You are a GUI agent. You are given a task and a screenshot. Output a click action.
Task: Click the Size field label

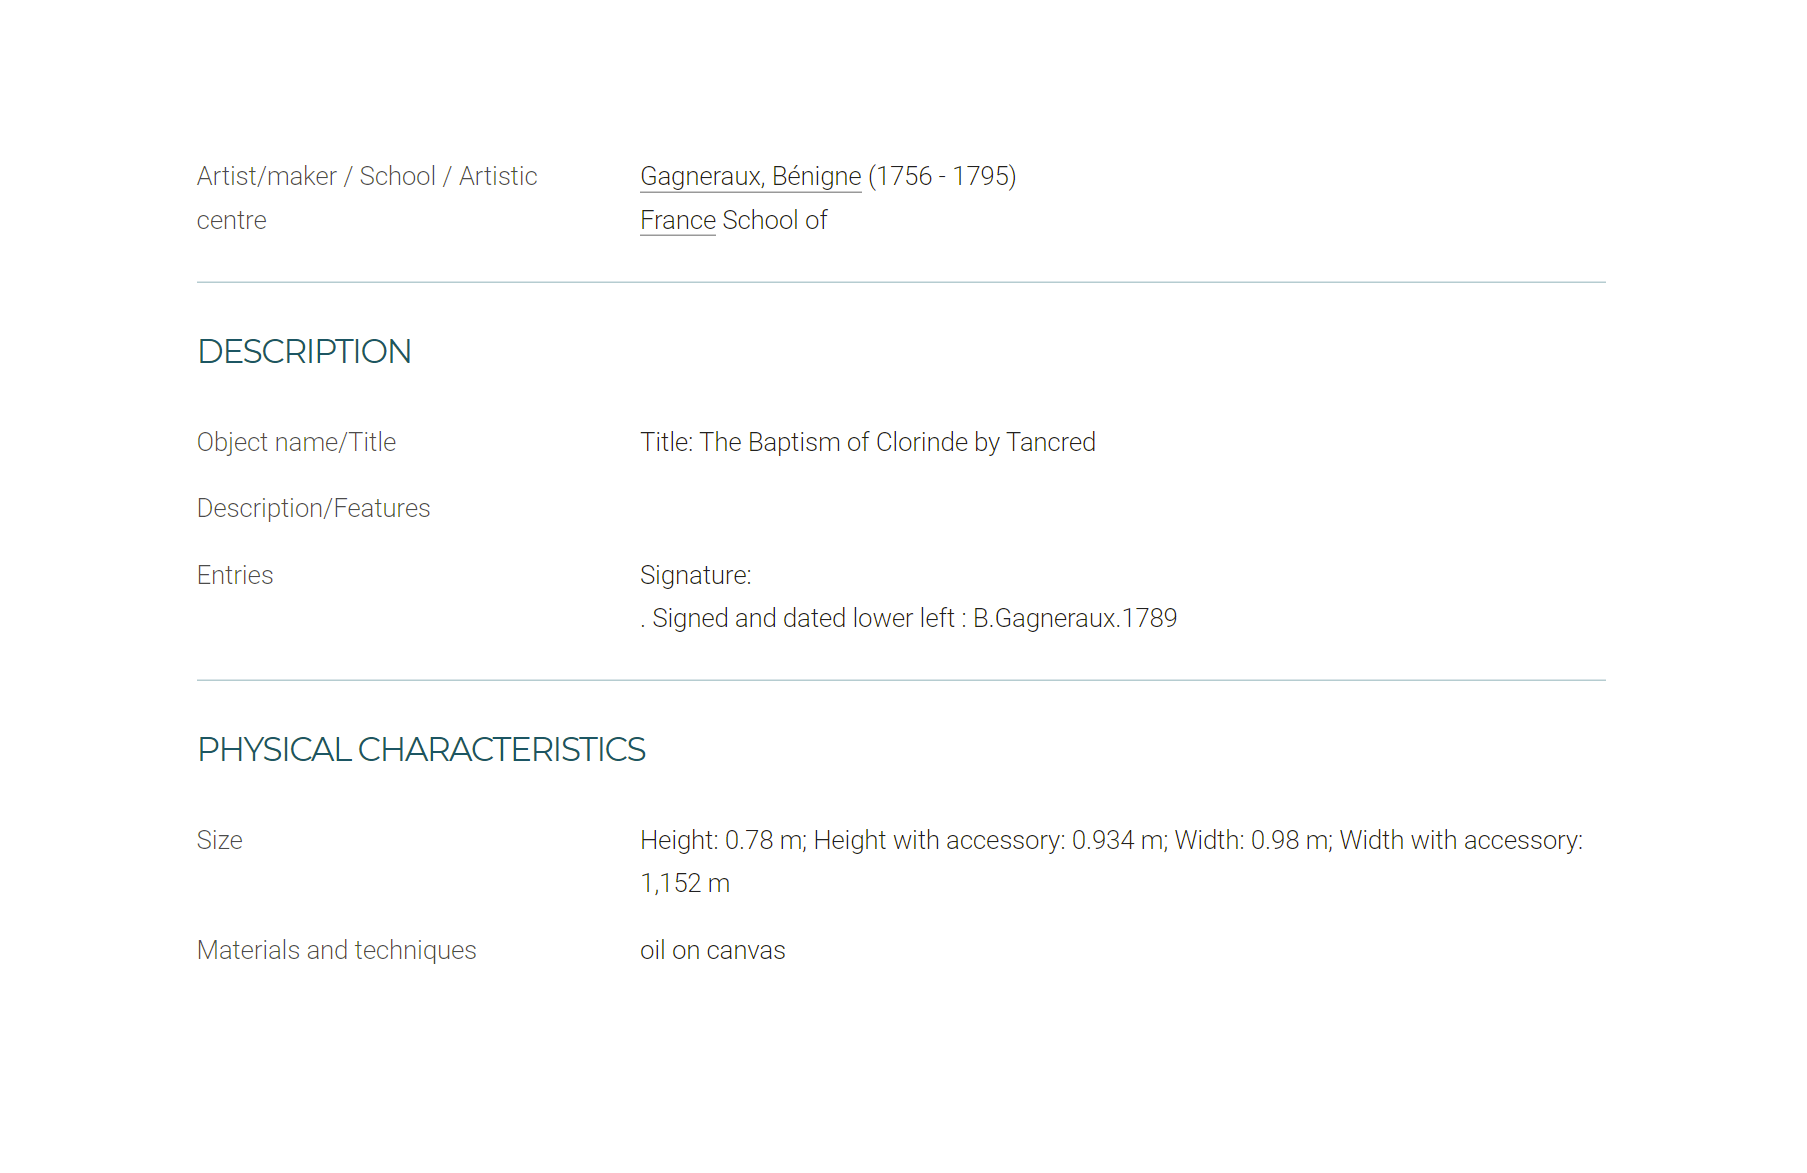pyautogui.click(x=220, y=840)
